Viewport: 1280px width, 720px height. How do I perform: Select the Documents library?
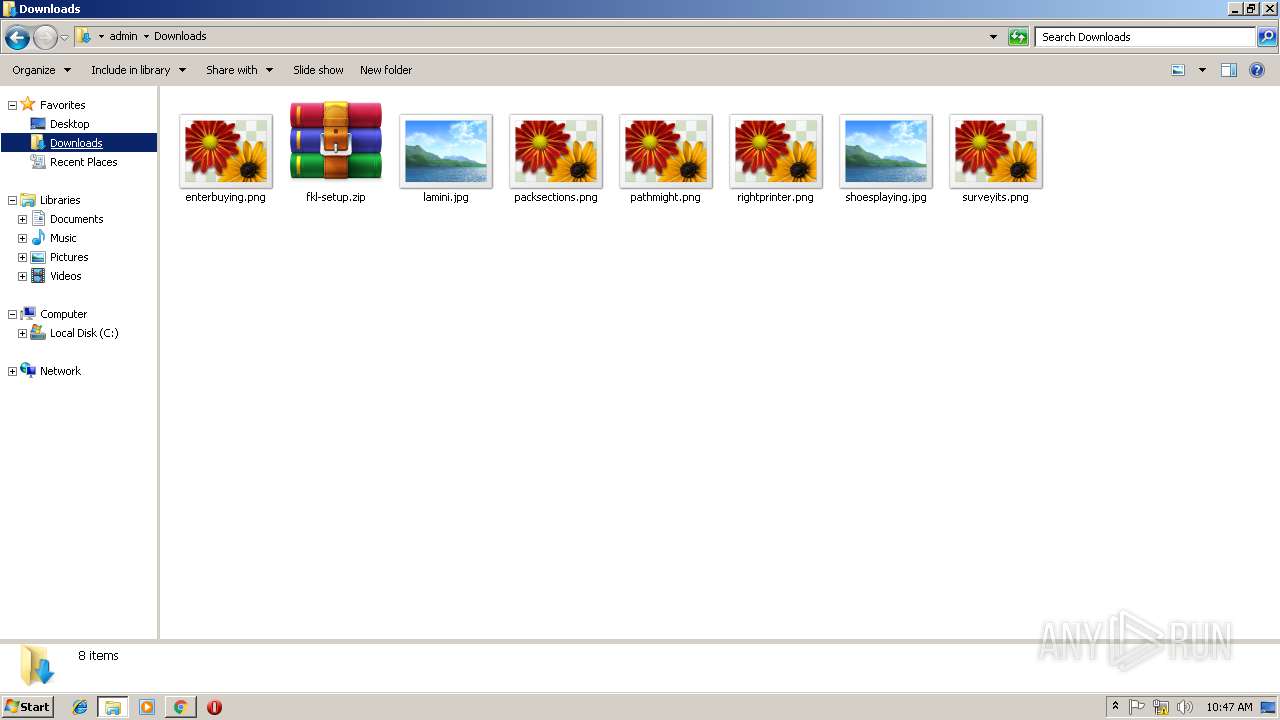click(x=76, y=219)
